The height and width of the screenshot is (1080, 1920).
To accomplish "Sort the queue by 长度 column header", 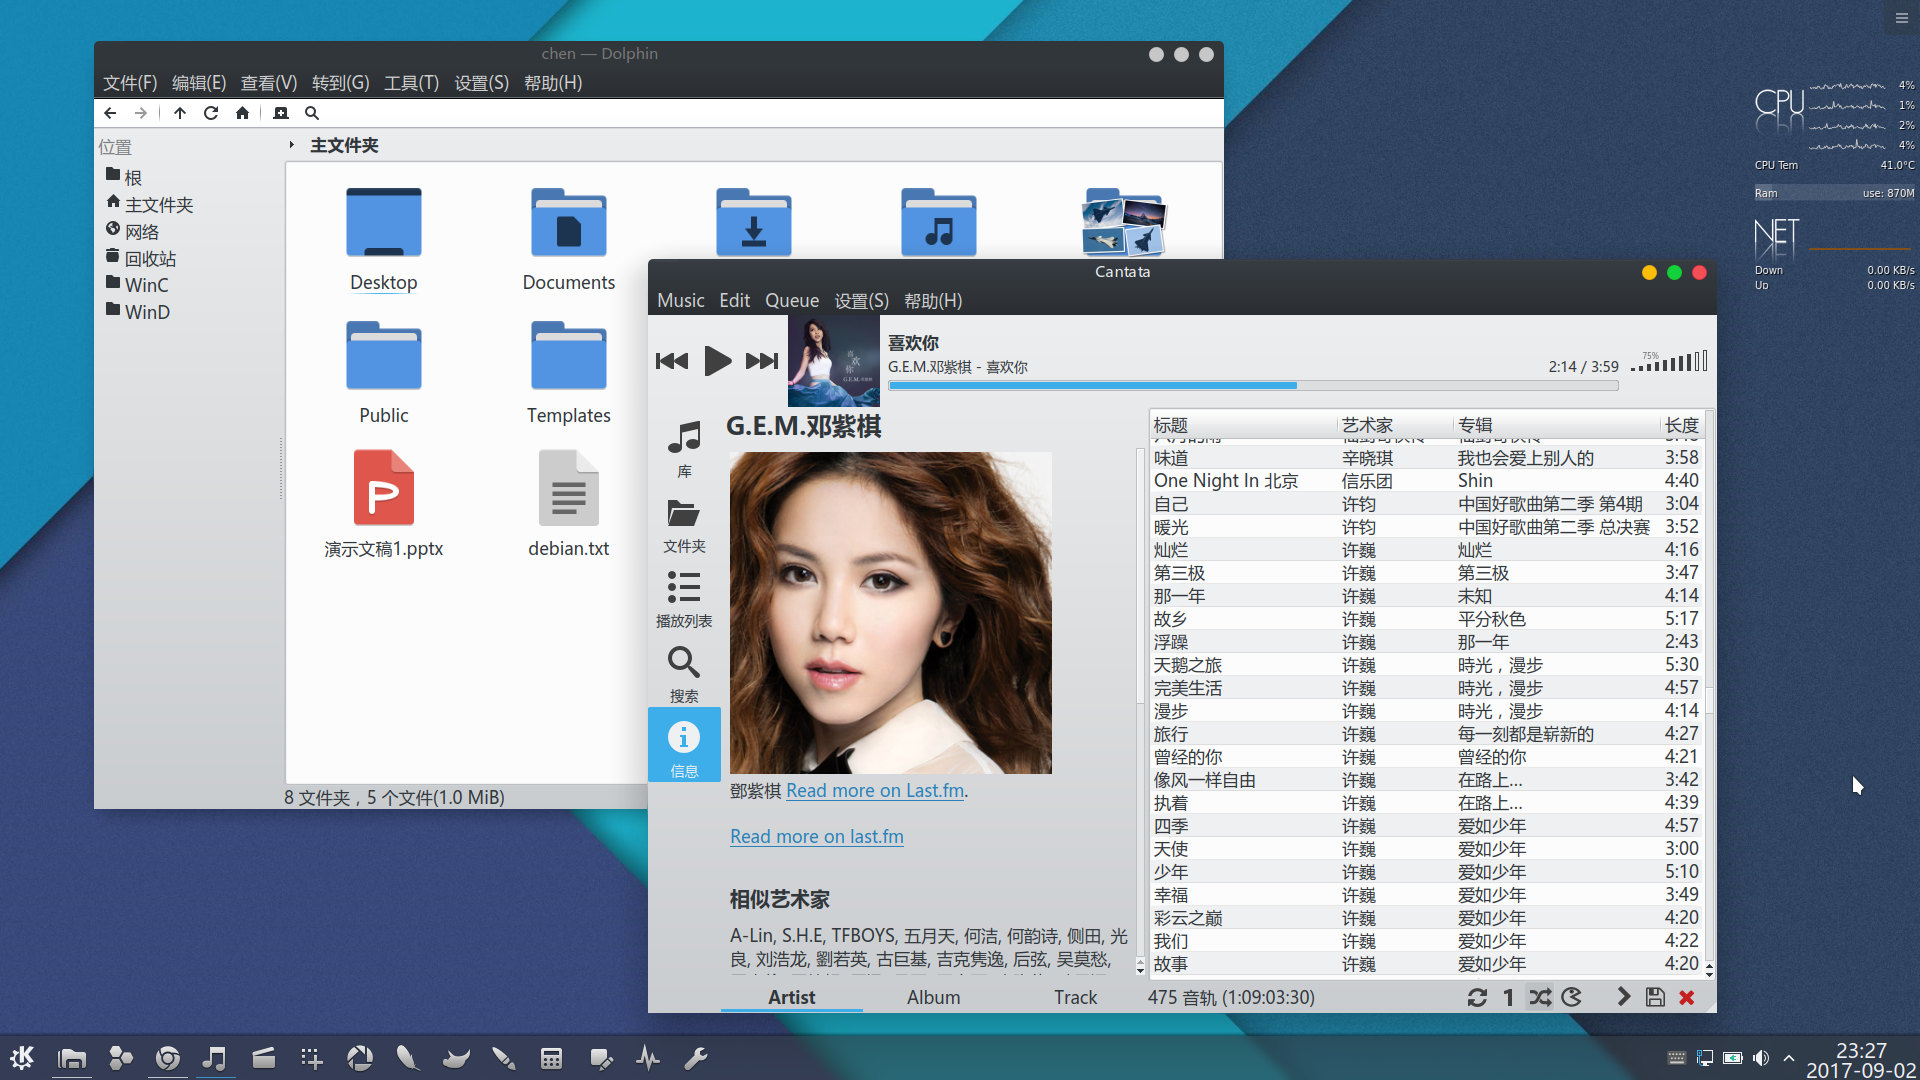I will 1681,425.
